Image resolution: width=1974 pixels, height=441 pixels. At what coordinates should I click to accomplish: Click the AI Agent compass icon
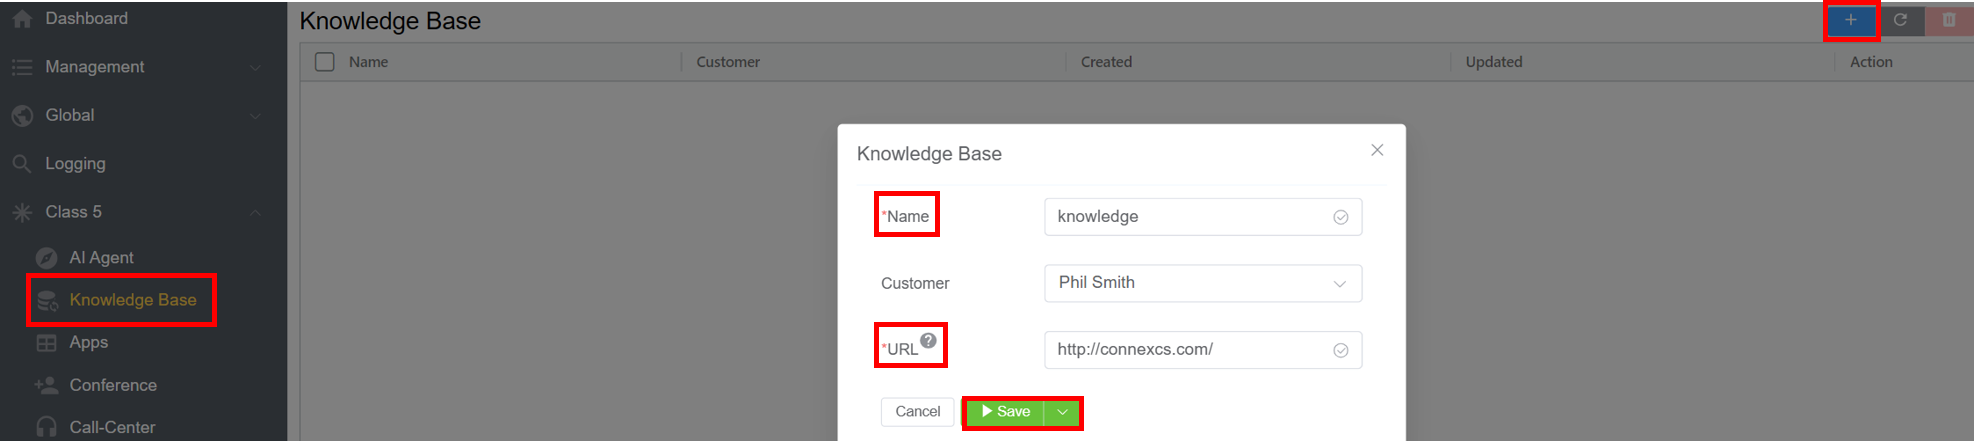tap(46, 258)
